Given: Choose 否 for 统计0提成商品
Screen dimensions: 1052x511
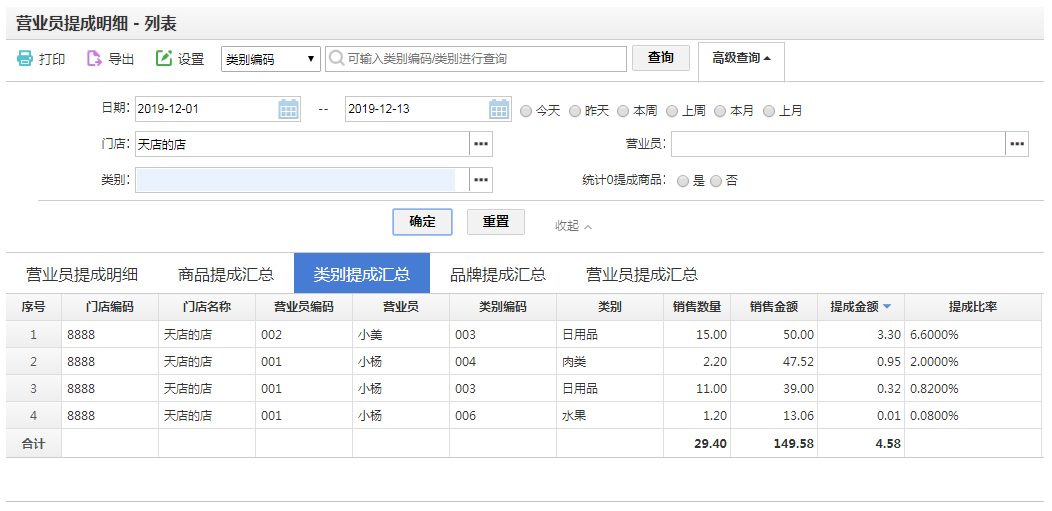Looking at the screenshot, I should coord(716,181).
